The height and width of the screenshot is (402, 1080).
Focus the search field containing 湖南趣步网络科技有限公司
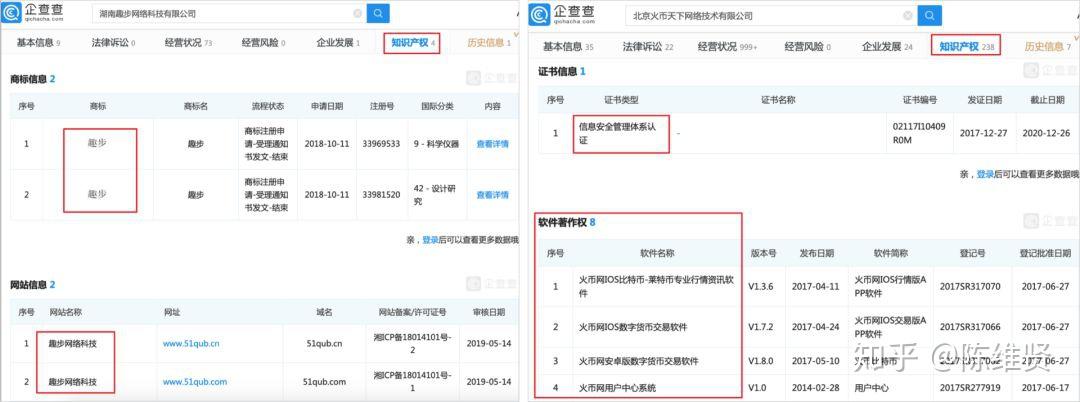point(229,13)
